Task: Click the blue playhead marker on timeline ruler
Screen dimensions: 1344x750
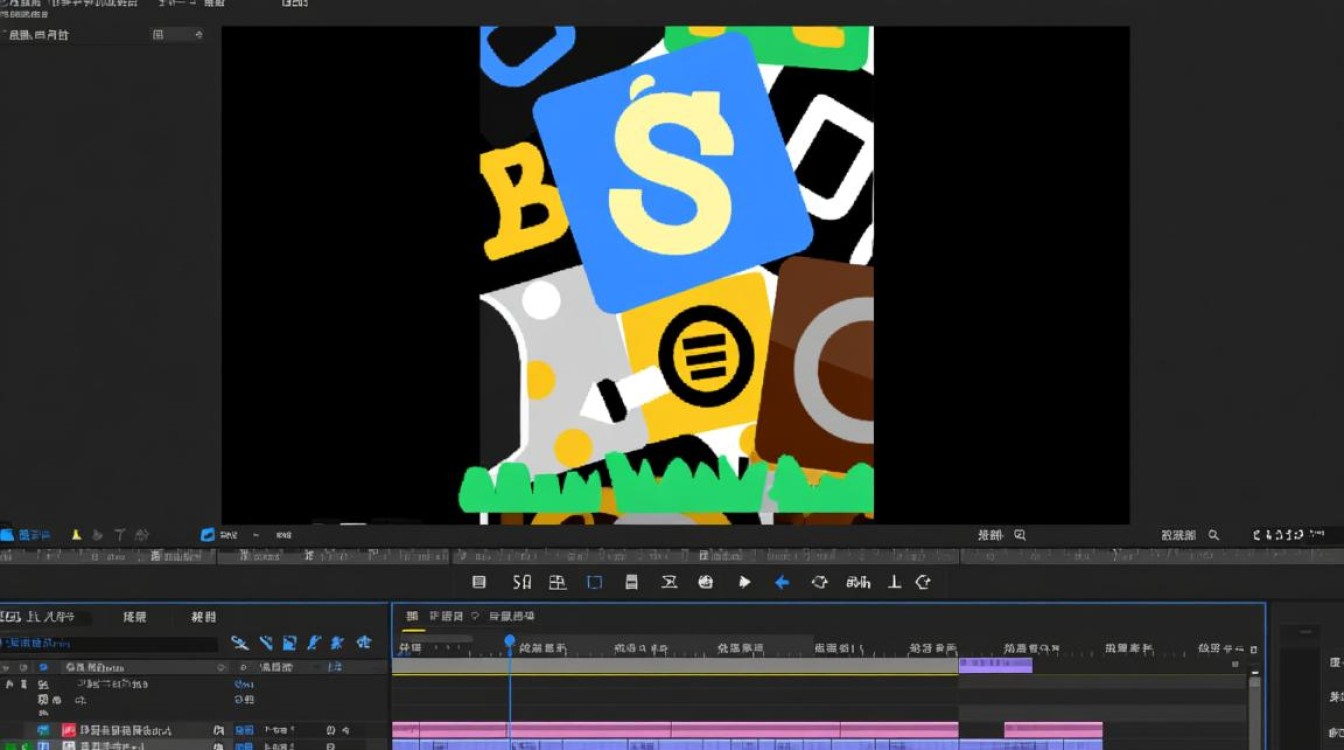Action: point(510,640)
